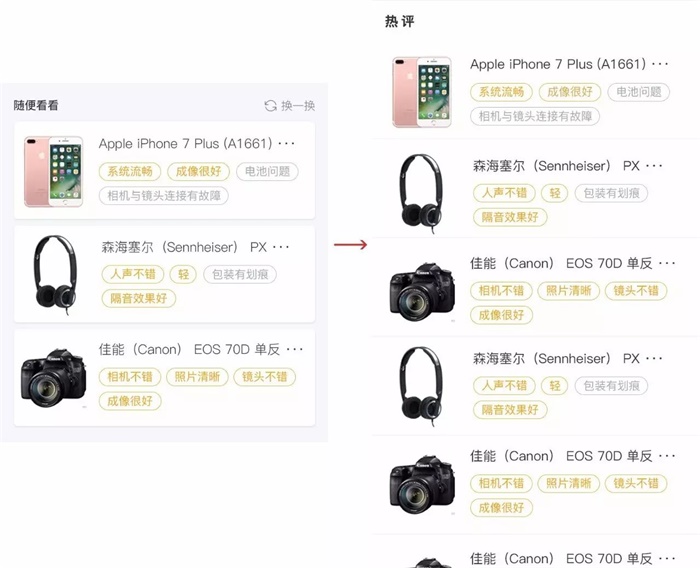Select 照片清晰 tag in 随便看看 panel
700x568 pixels.
click(x=197, y=377)
